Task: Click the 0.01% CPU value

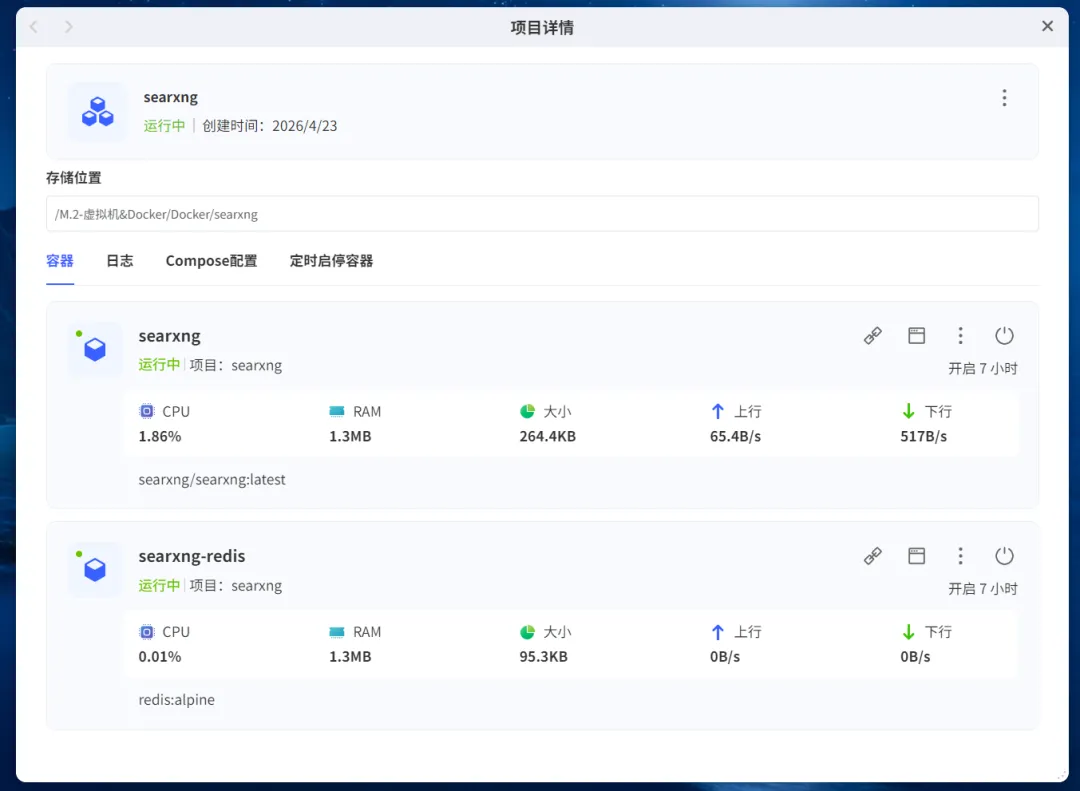Action: coord(160,657)
